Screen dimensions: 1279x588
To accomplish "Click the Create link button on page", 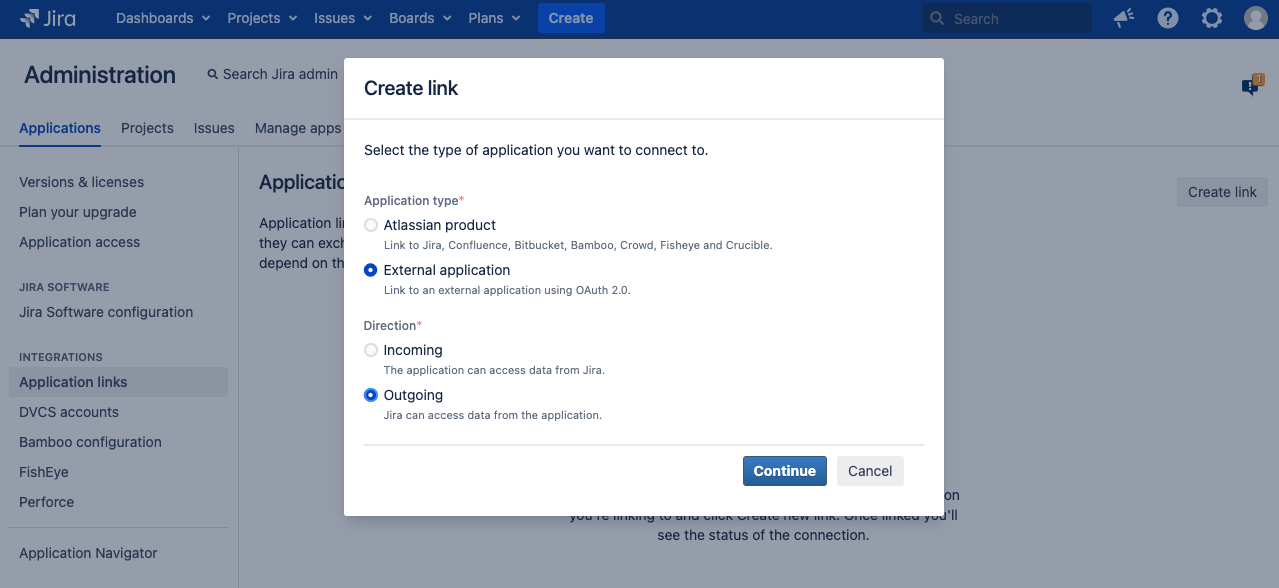I will pos(1222,192).
